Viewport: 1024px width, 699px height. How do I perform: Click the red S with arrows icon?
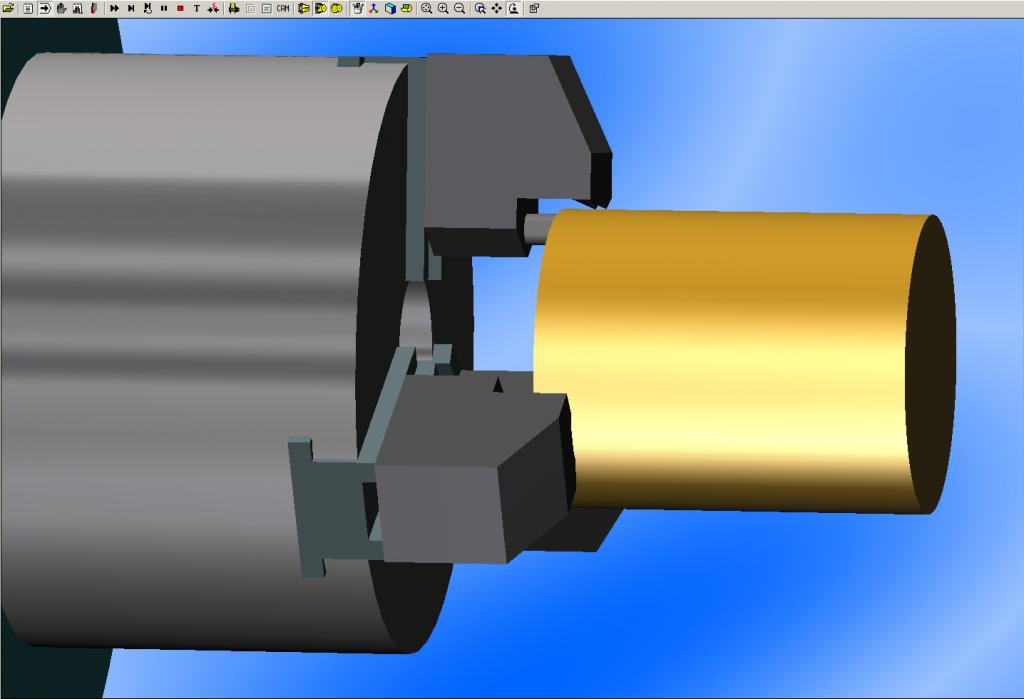click(213, 8)
